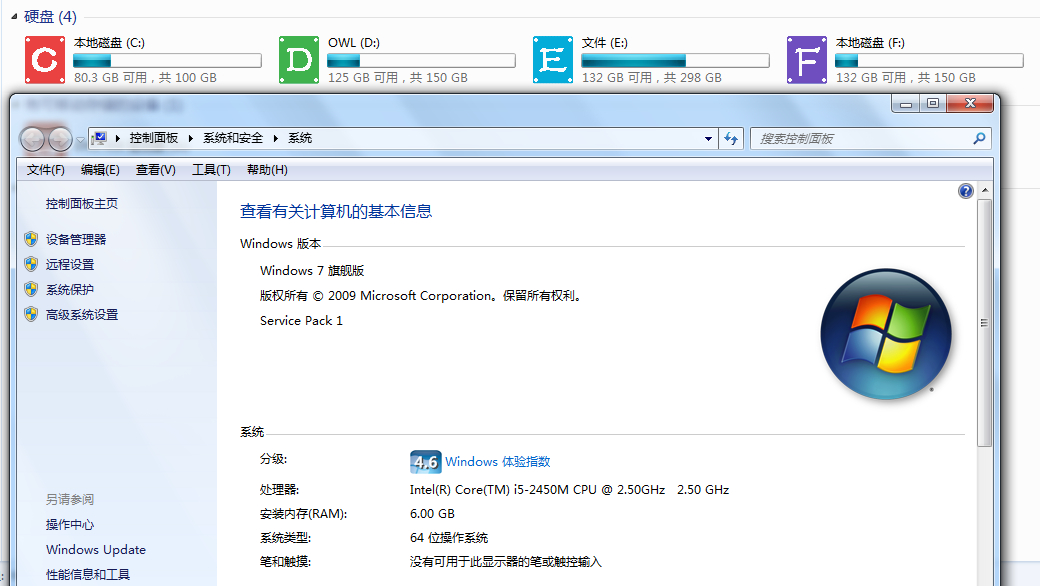This screenshot has width=1040, height=586.
Task: Open the 工具(T) menu
Action: coord(211,170)
